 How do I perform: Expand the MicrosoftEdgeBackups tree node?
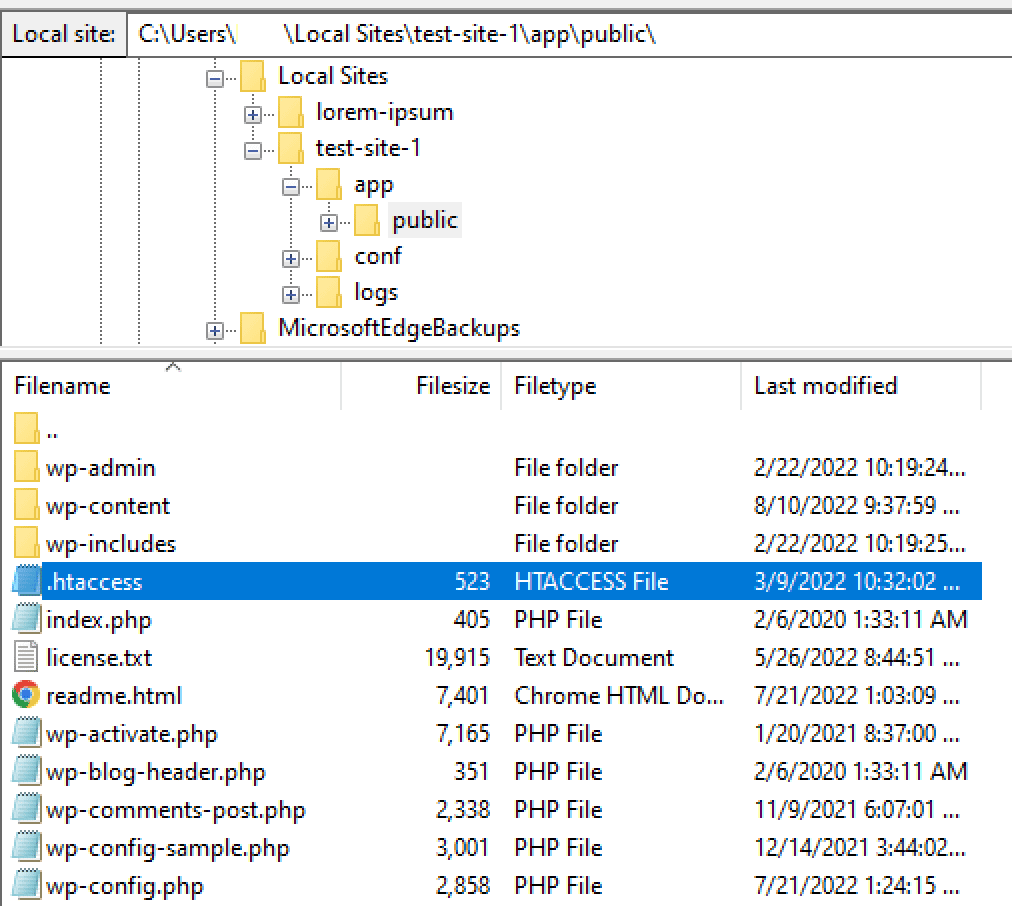coord(215,328)
